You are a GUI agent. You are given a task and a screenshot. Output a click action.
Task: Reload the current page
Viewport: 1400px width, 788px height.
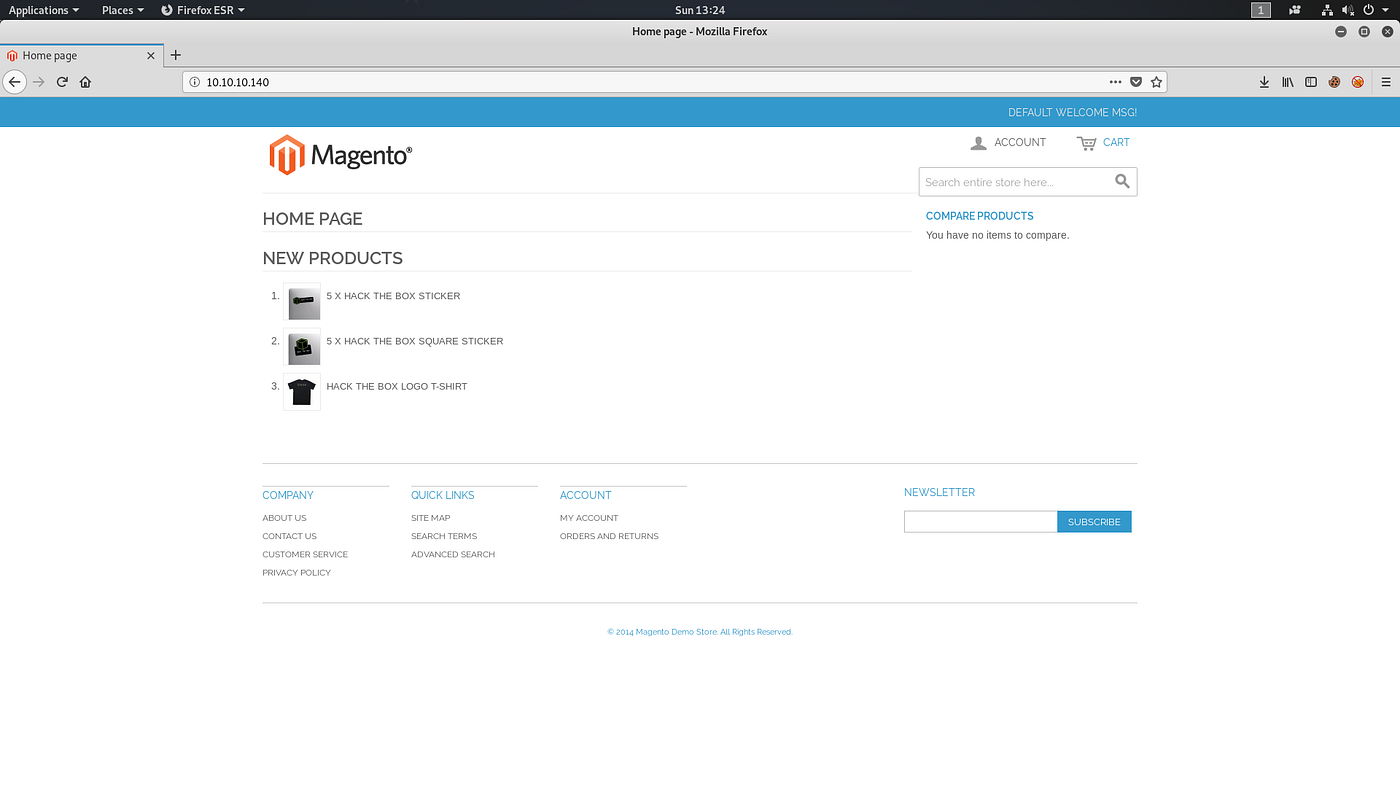pos(62,82)
